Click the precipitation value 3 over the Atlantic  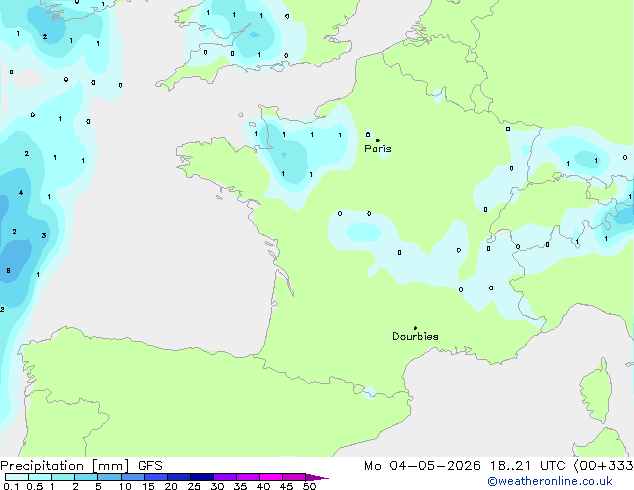44,235
